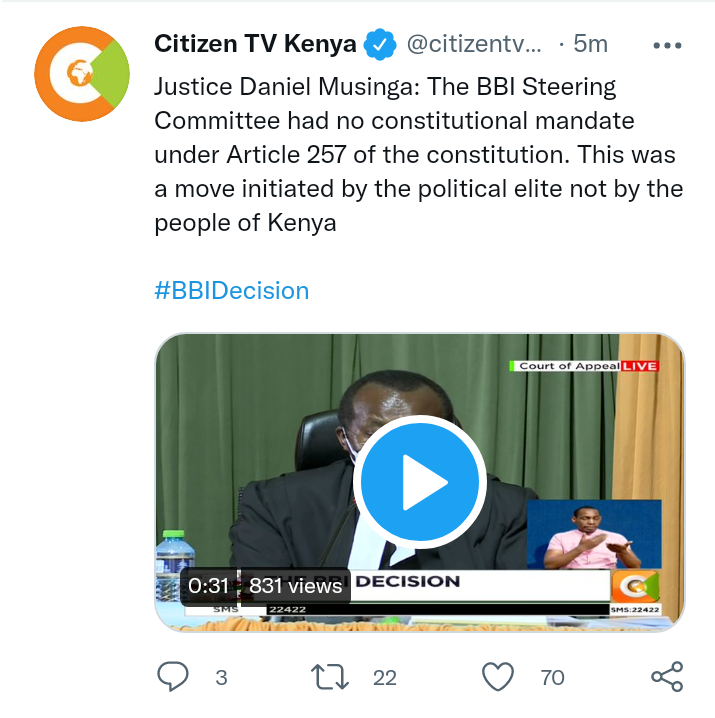The height and width of the screenshot is (718, 715).
Task: Click the reply speech bubble icon
Action: pos(173,677)
